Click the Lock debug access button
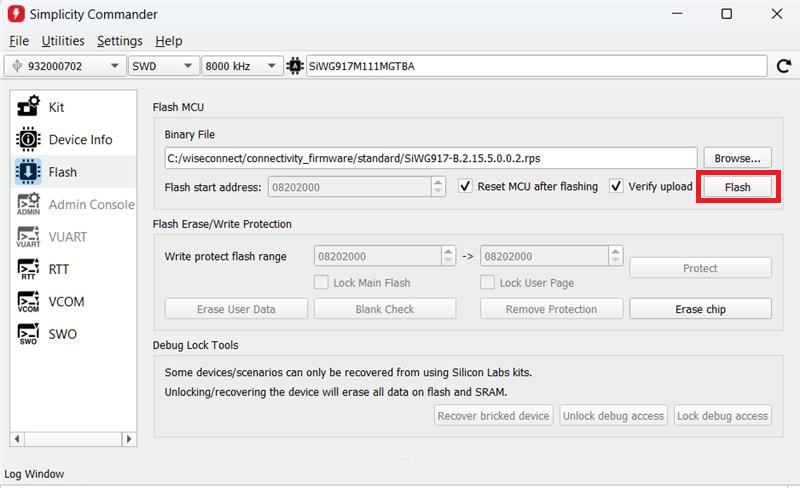 point(722,416)
